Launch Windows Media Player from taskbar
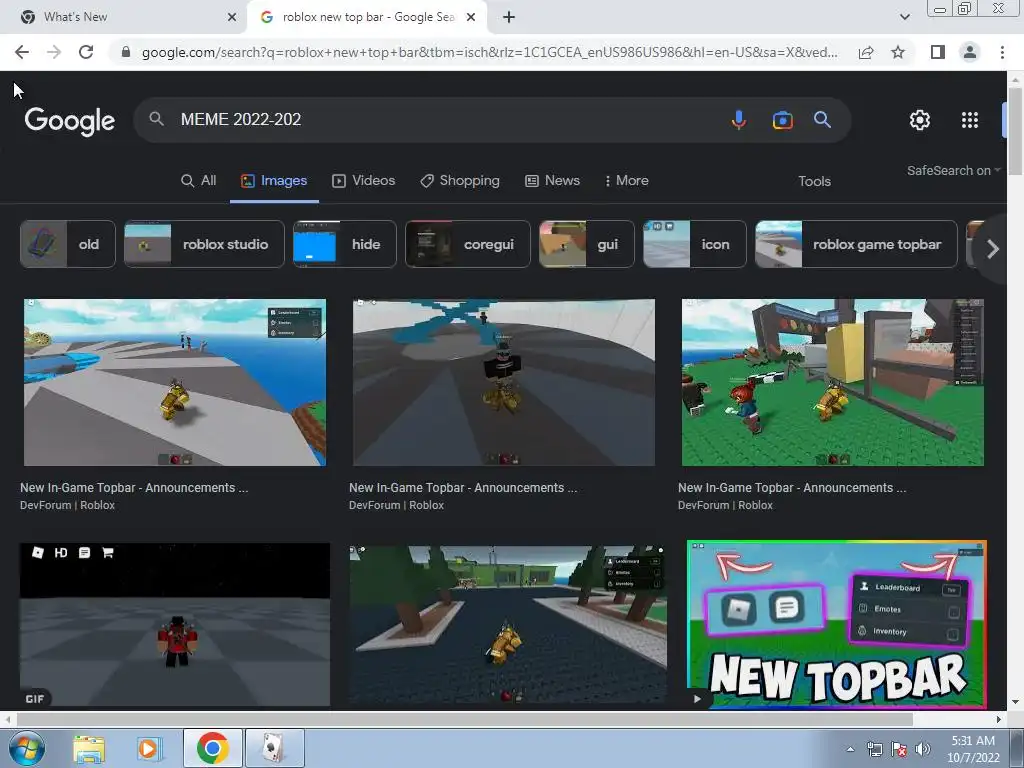1024x768 pixels. click(148, 749)
